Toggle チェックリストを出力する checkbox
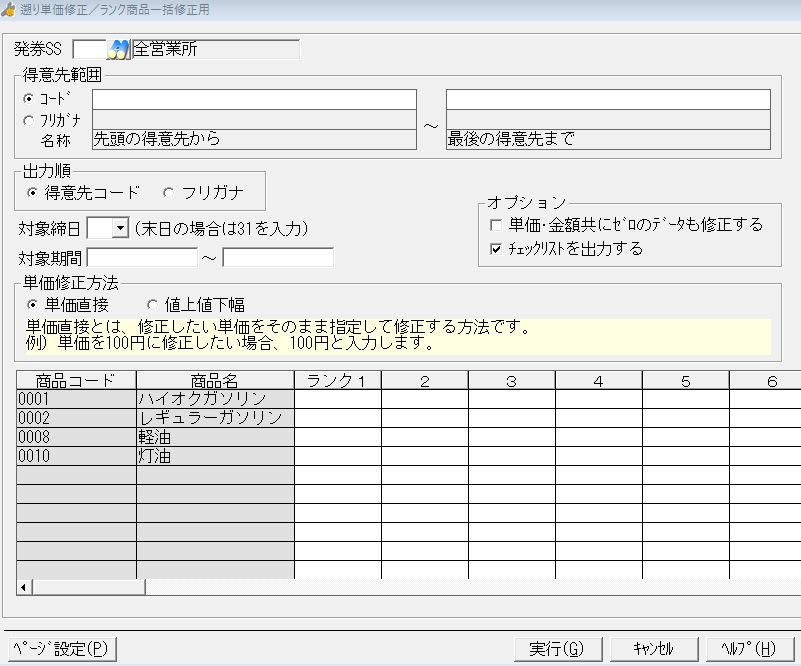Viewport: 801px width, 666px height. point(496,249)
